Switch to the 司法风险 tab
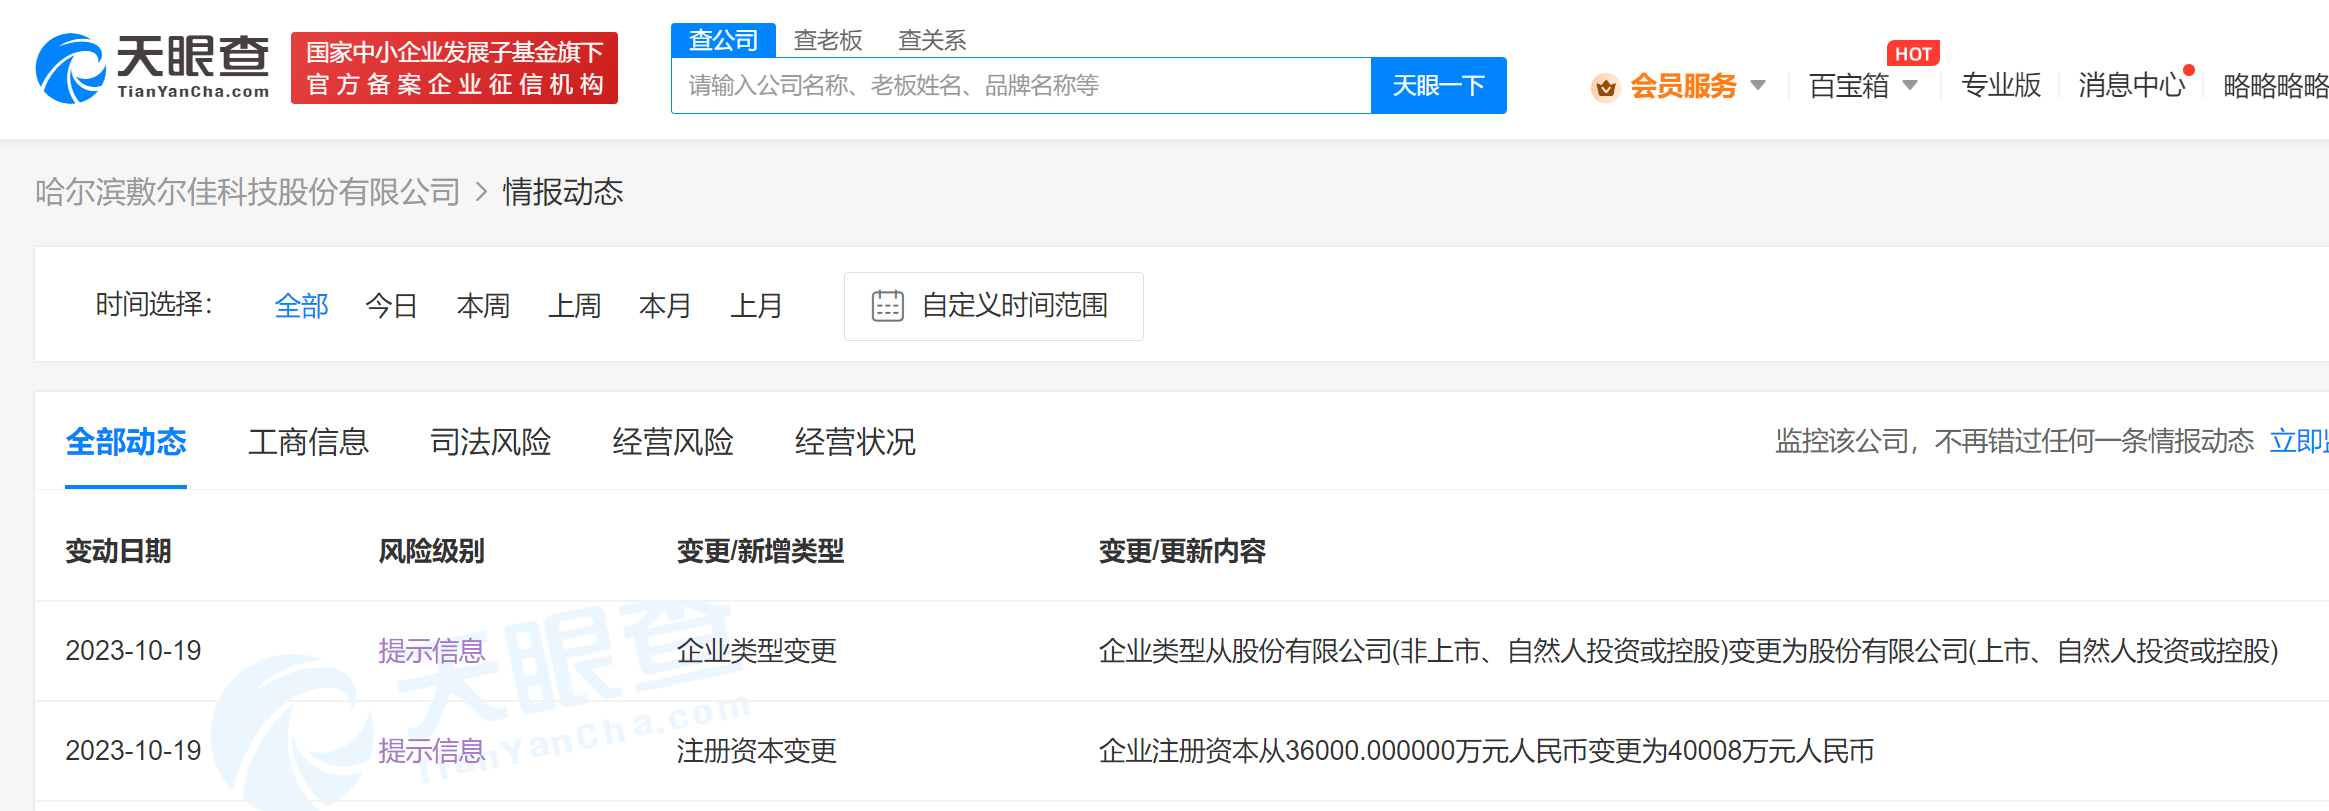Viewport: 2329px width, 811px height. click(x=490, y=442)
